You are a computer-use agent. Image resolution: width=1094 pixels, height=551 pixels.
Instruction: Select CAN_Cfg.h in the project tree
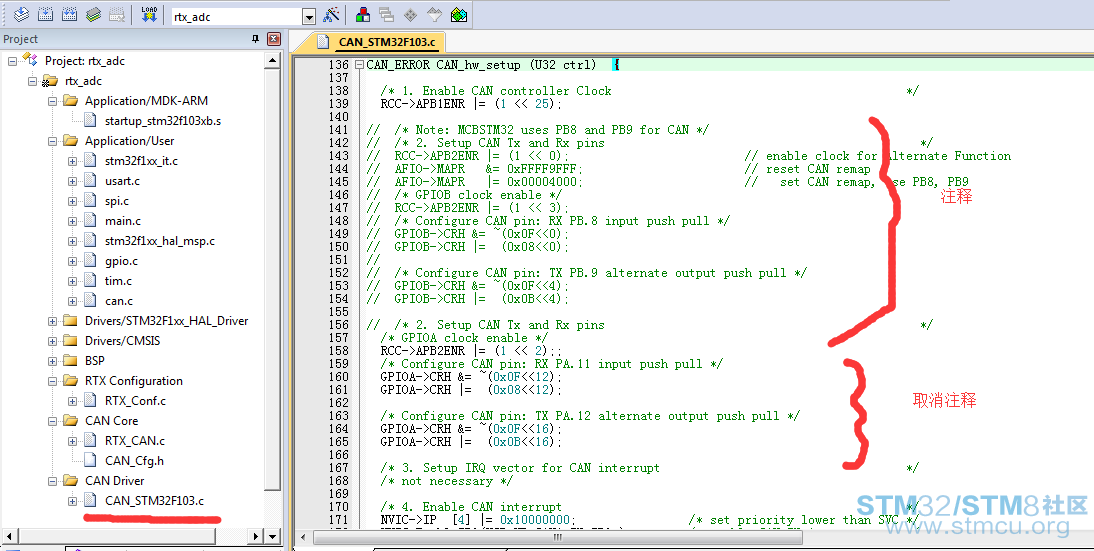coord(134,460)
